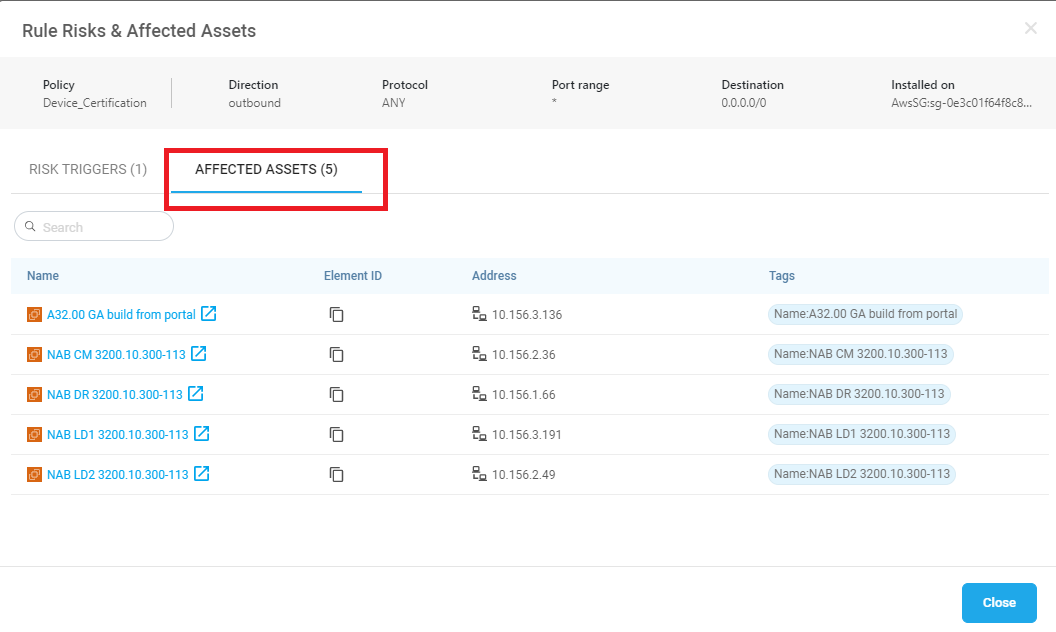The image size is (1056, 632).
Task: Click address text 10.156.1.66
Action: click(x=523, y=394)
